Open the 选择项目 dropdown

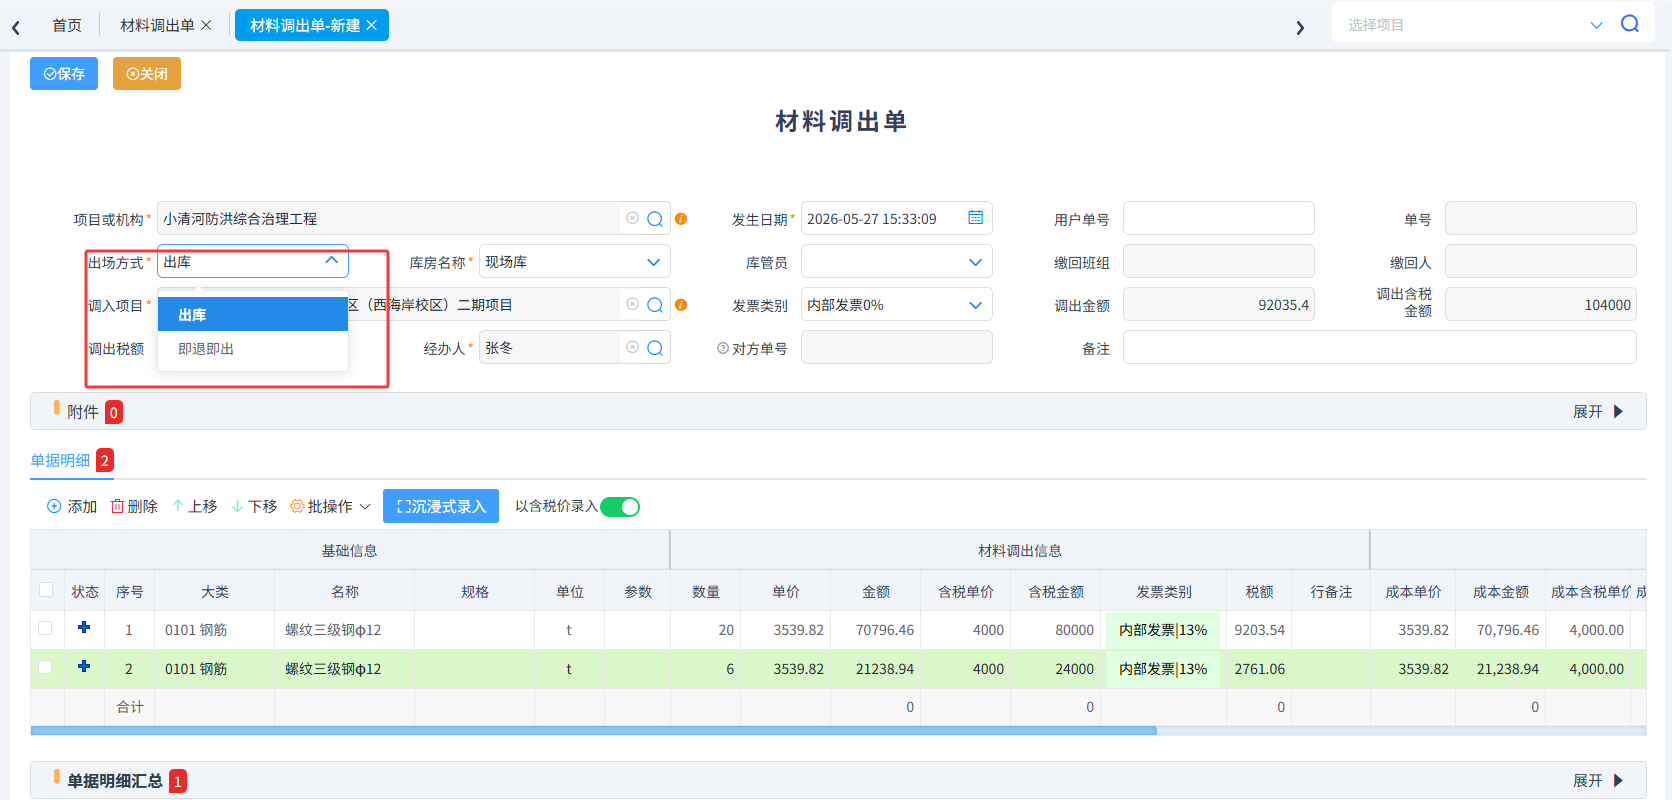[1596, 25]
